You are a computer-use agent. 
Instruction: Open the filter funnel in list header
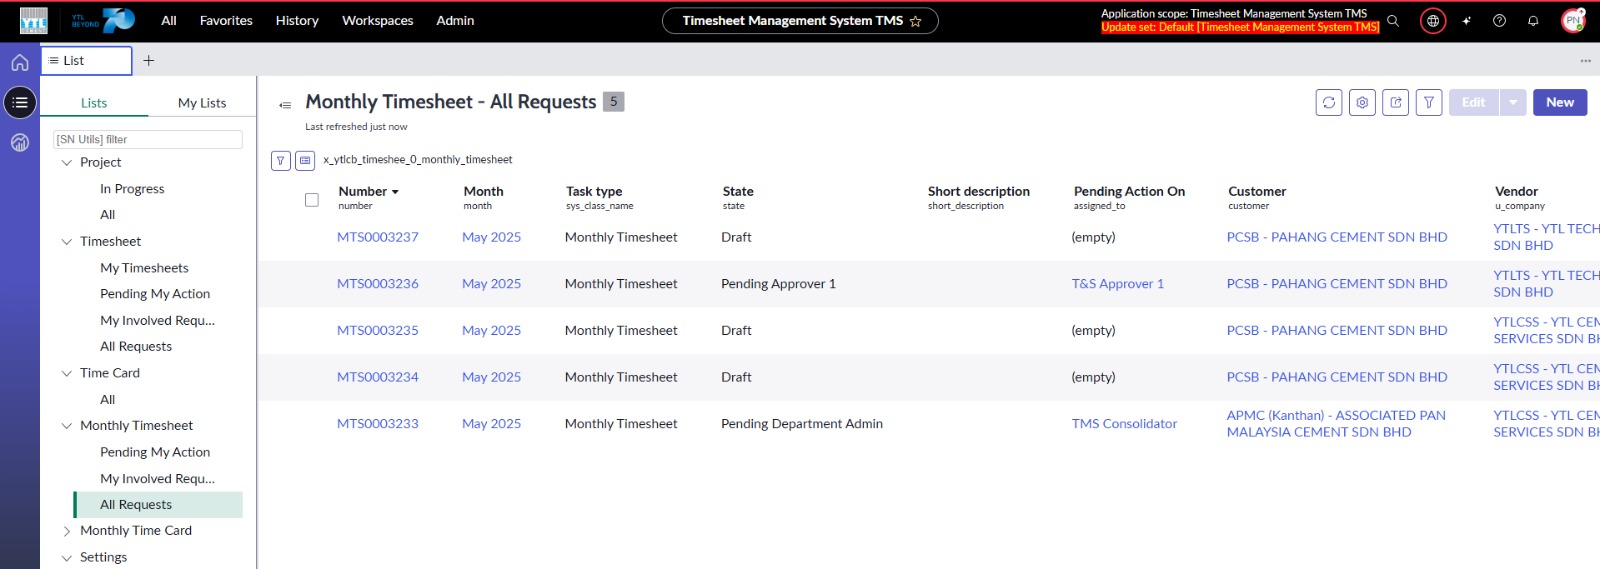(1429, 102)
